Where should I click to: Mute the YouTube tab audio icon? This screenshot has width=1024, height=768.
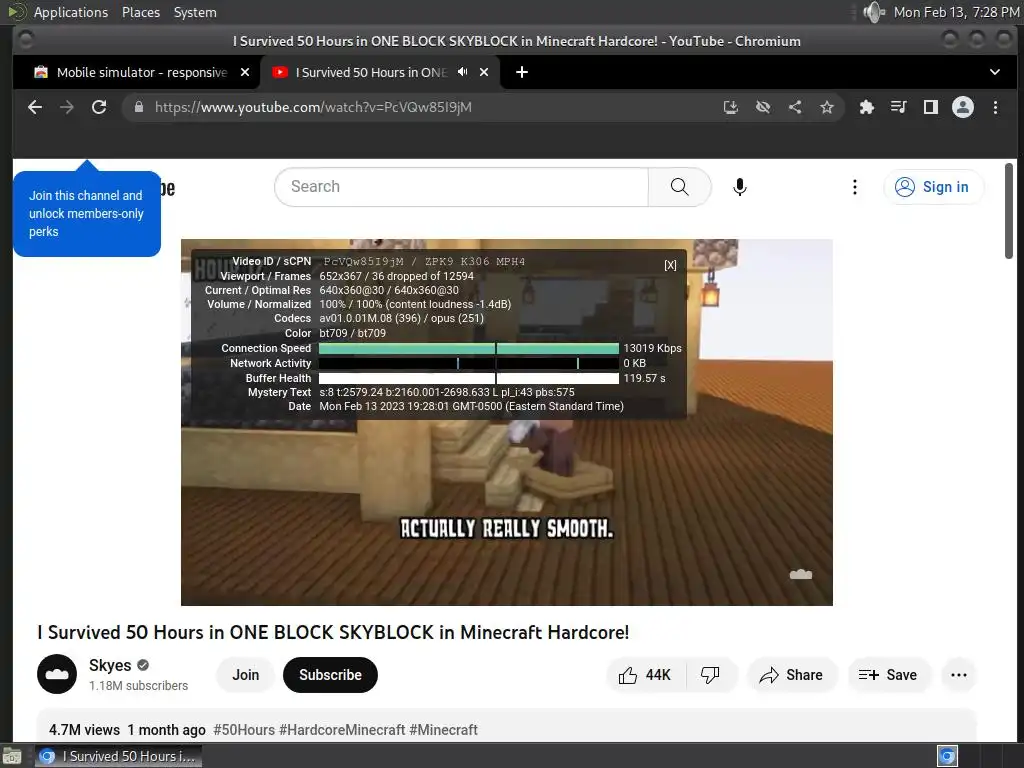coord(462,72)
